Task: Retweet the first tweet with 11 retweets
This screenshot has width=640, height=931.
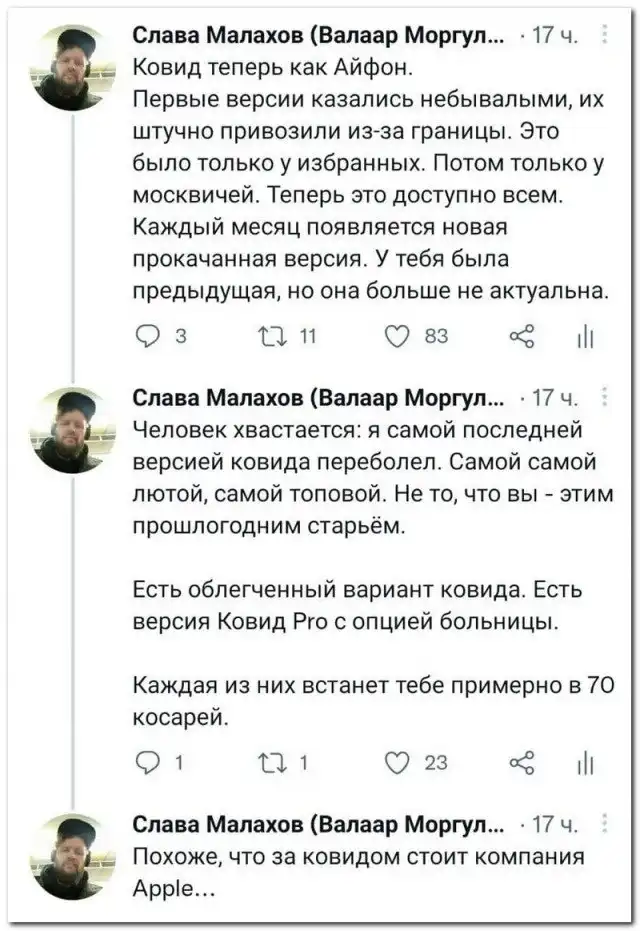Action: 270,337
